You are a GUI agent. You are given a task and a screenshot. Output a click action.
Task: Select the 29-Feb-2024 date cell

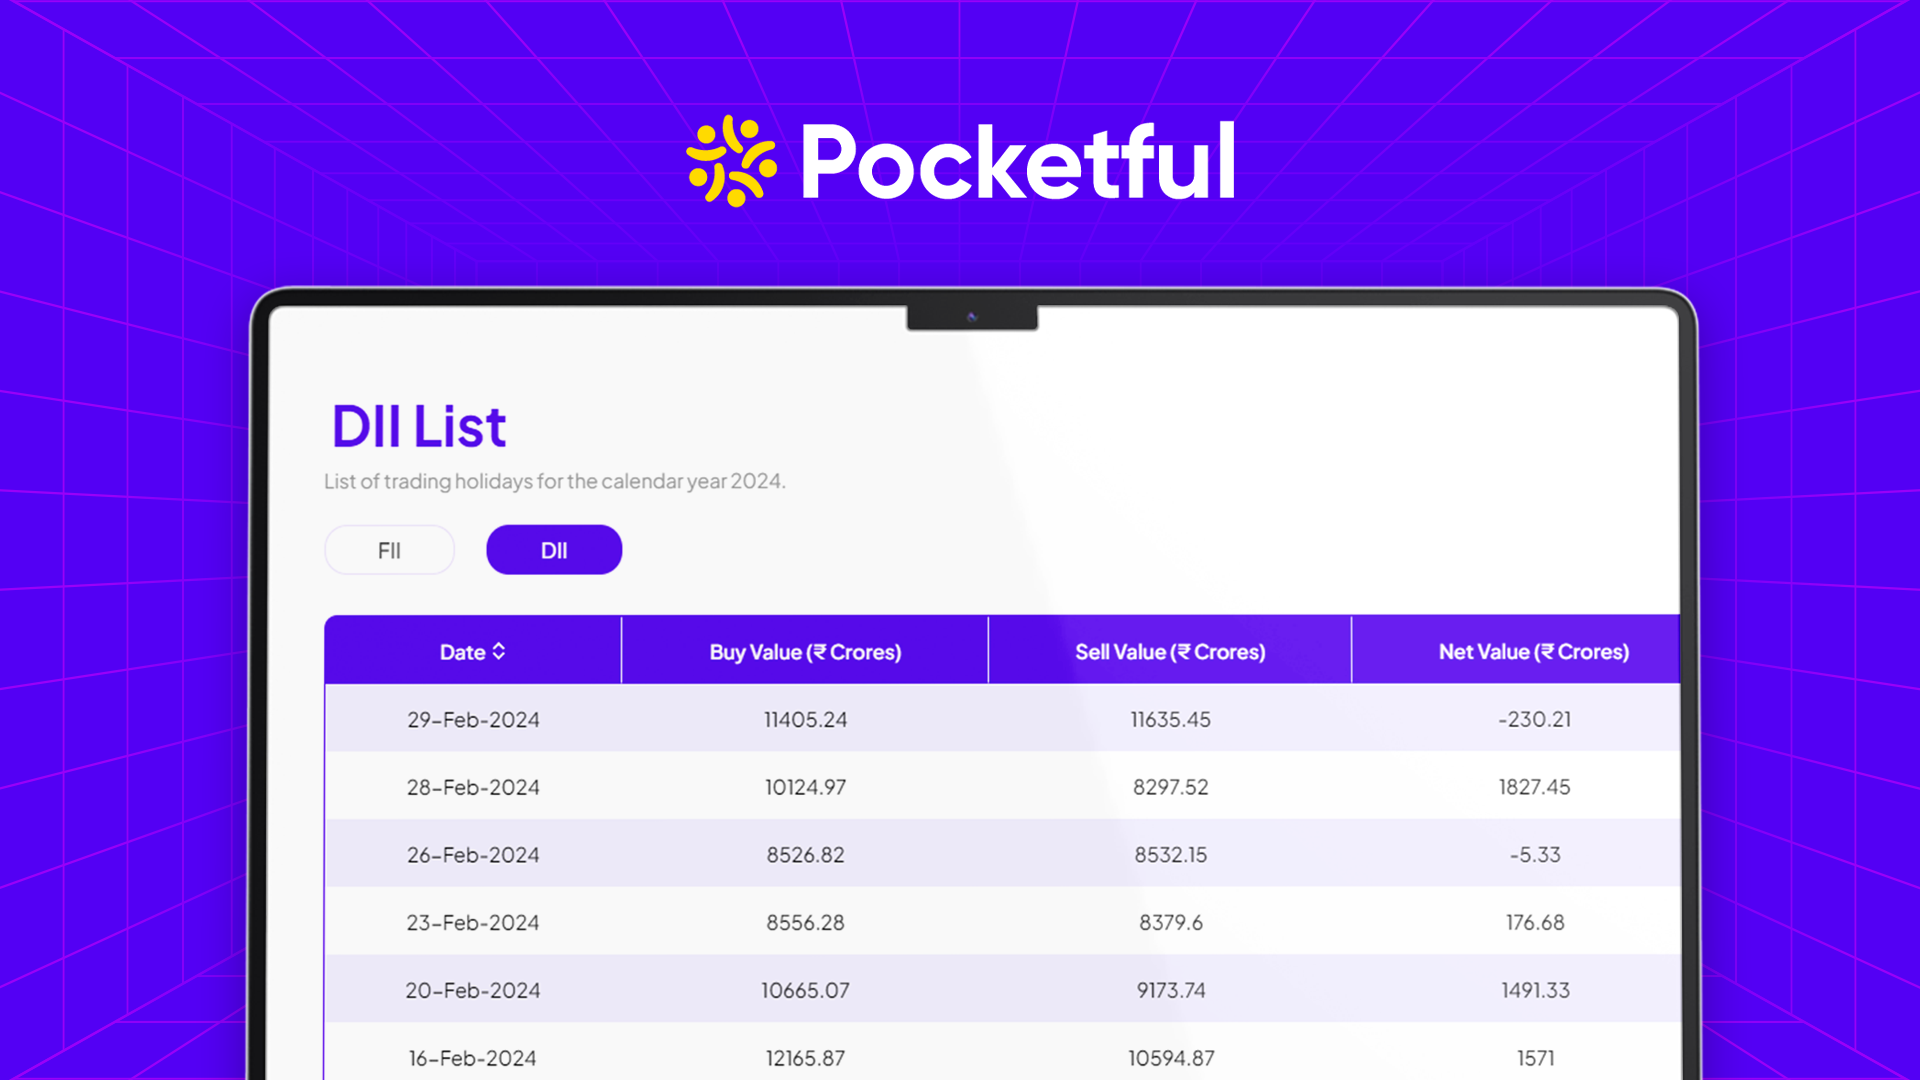pyautogui.click(x=473, y=720)
